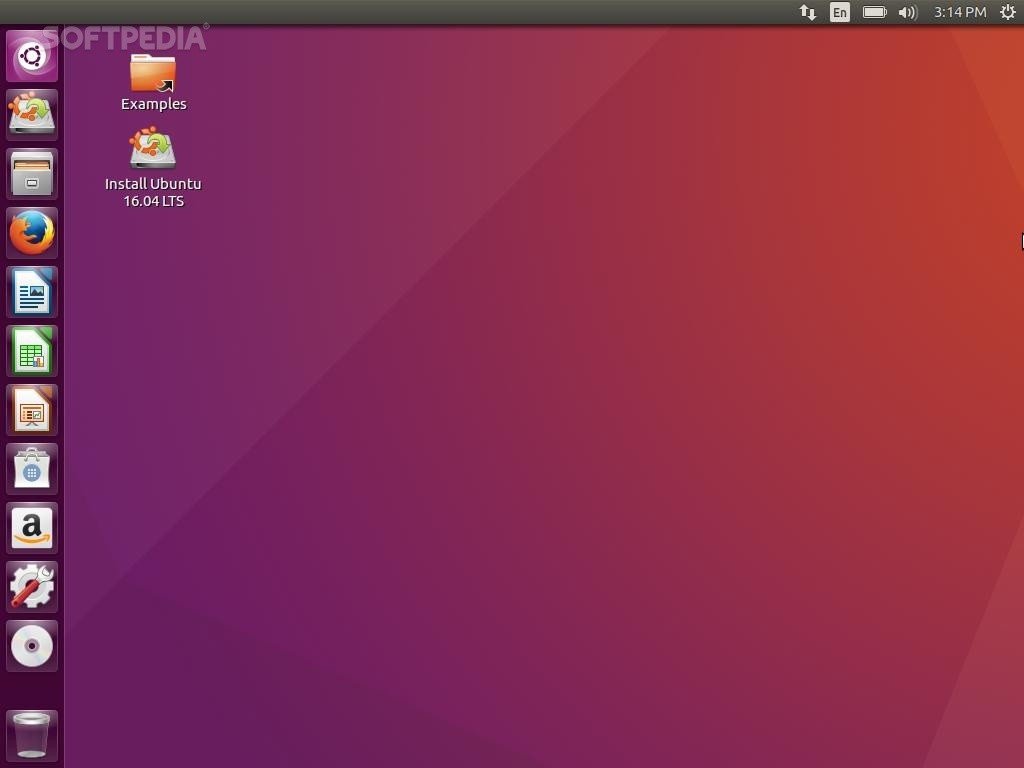Open LibreOffice Impress presentation
The image size is (1024, 768).
[x=32, y=410]
